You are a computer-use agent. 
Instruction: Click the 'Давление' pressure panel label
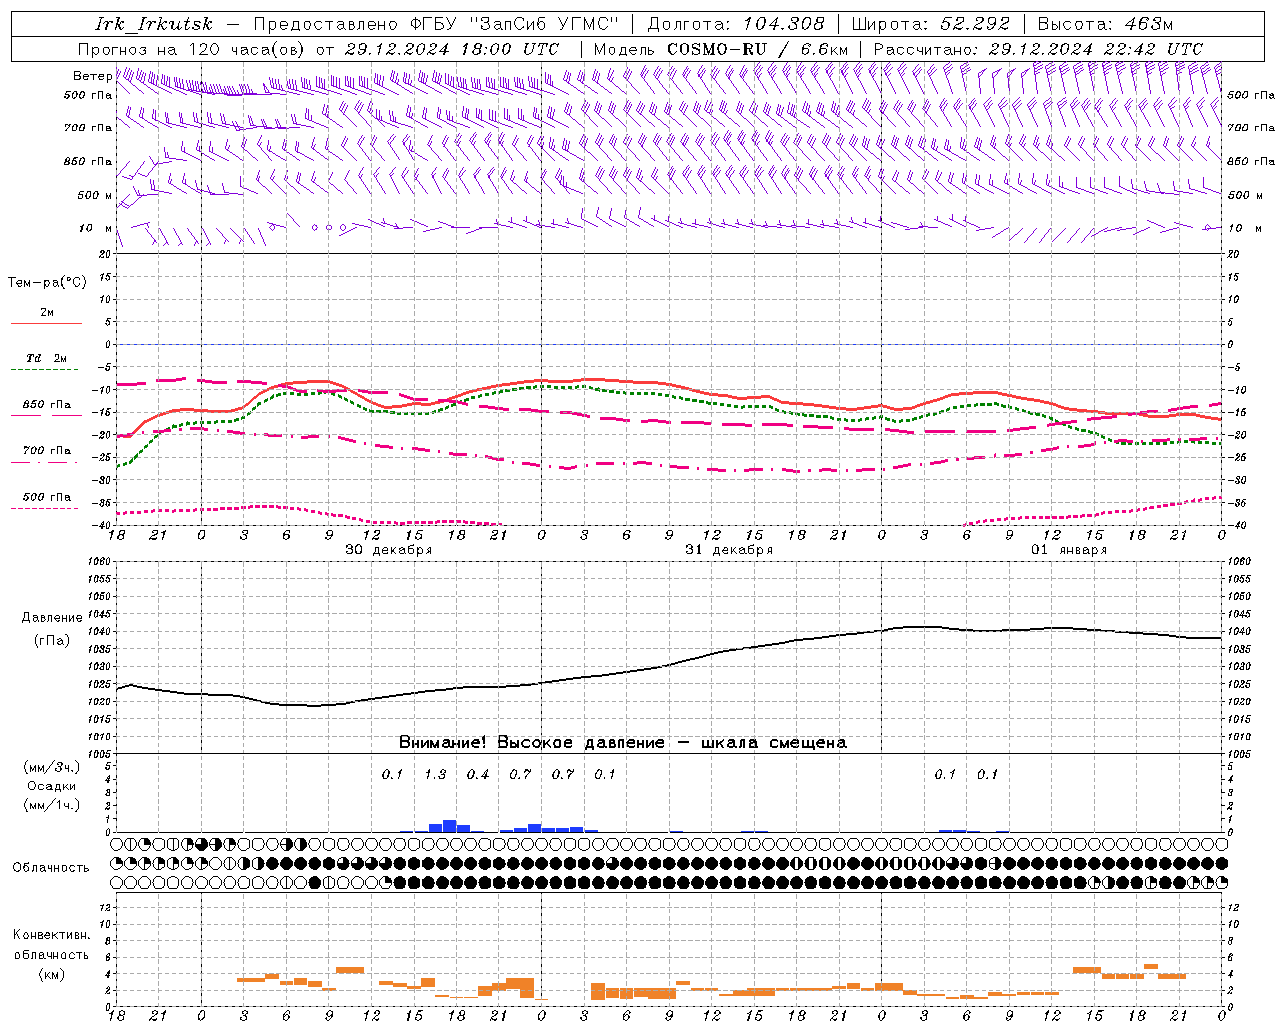point(52,618)
